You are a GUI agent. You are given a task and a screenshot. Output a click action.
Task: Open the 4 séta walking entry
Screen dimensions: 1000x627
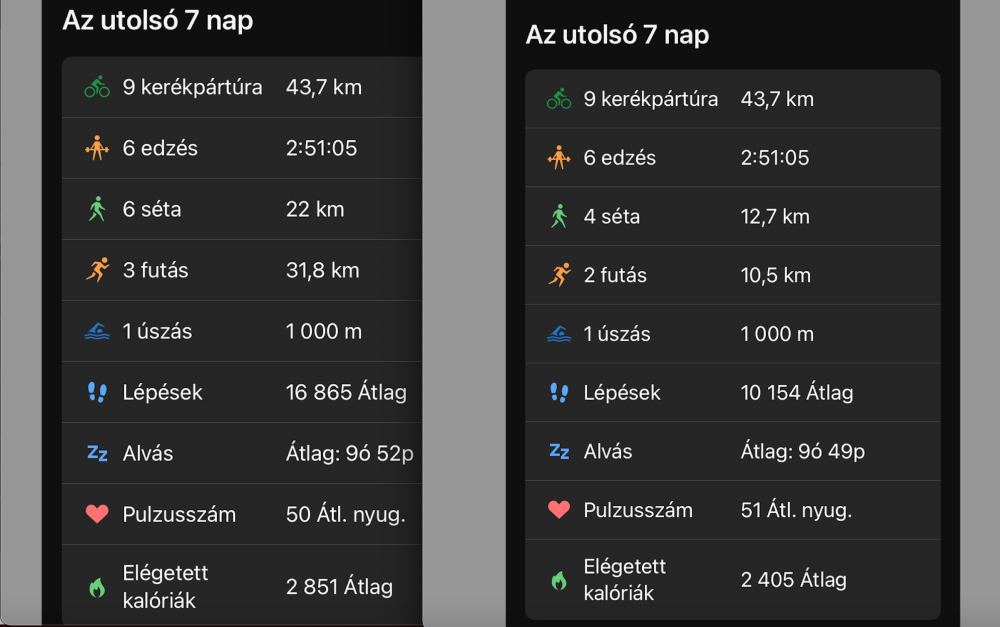(x=612, y=216)
